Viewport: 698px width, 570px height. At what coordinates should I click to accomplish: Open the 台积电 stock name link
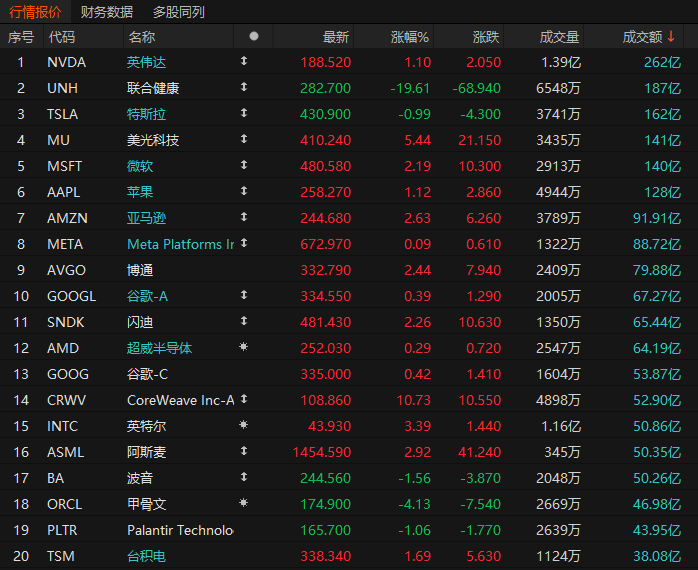pos(146,556)
